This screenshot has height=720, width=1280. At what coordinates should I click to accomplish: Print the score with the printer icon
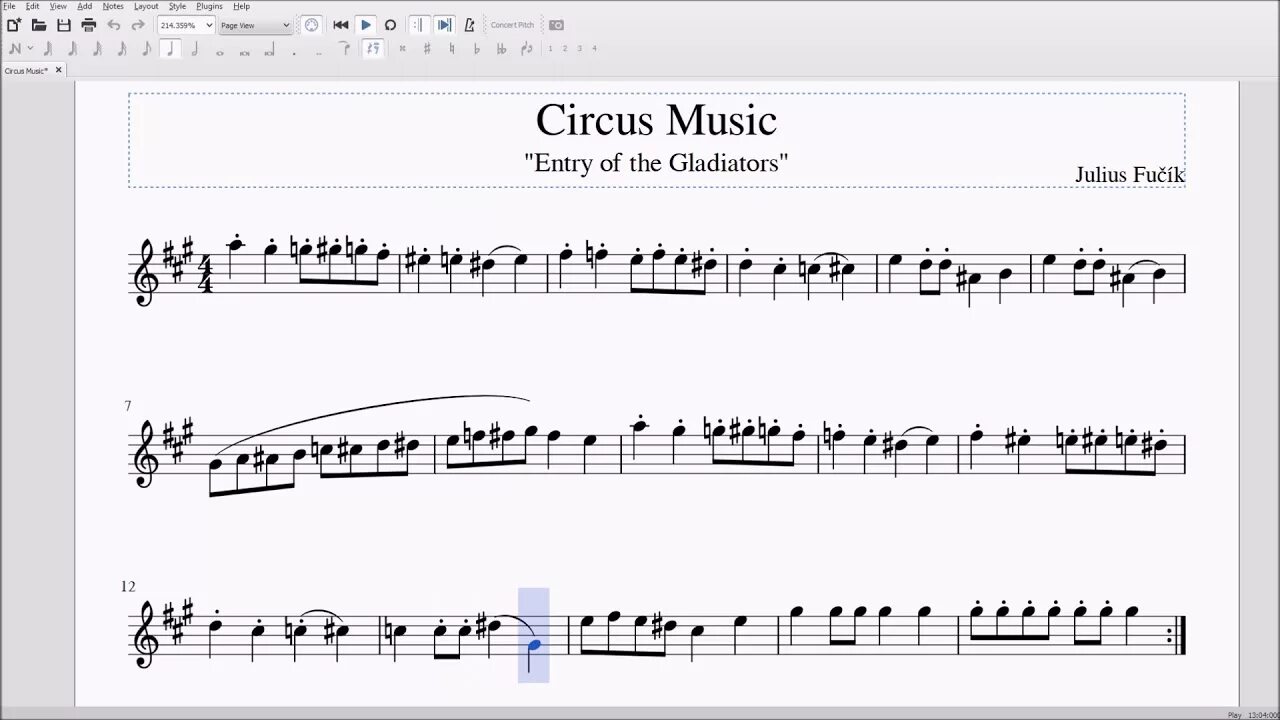[x=88, y=25]
